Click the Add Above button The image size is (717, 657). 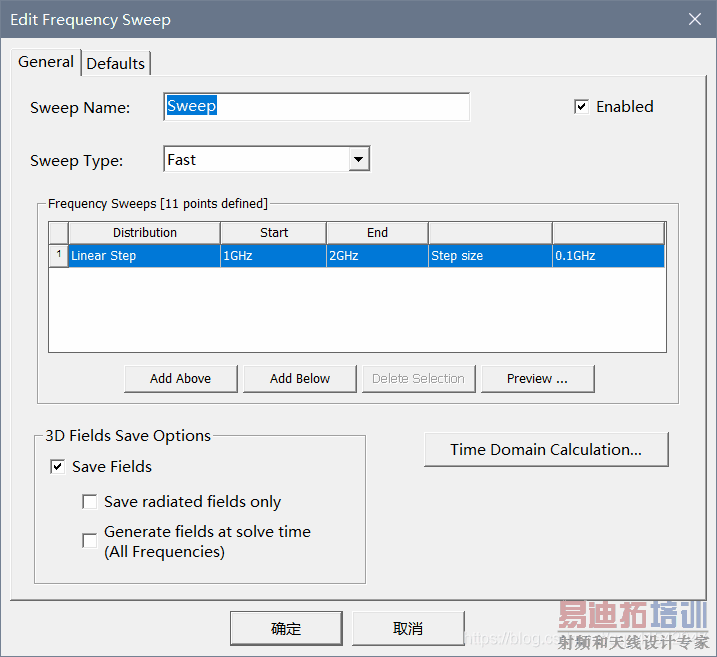(x=181, y=379)
